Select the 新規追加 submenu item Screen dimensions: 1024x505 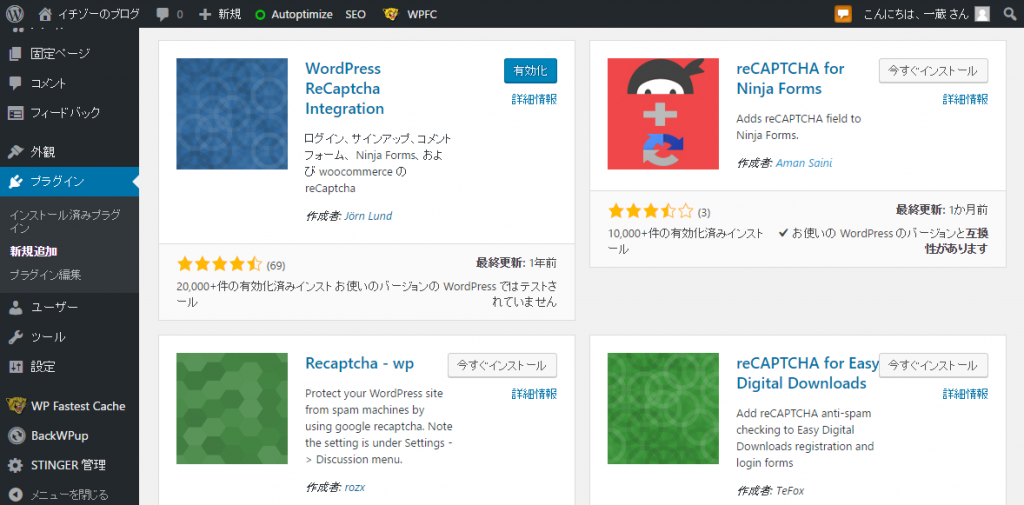[31, 252]
